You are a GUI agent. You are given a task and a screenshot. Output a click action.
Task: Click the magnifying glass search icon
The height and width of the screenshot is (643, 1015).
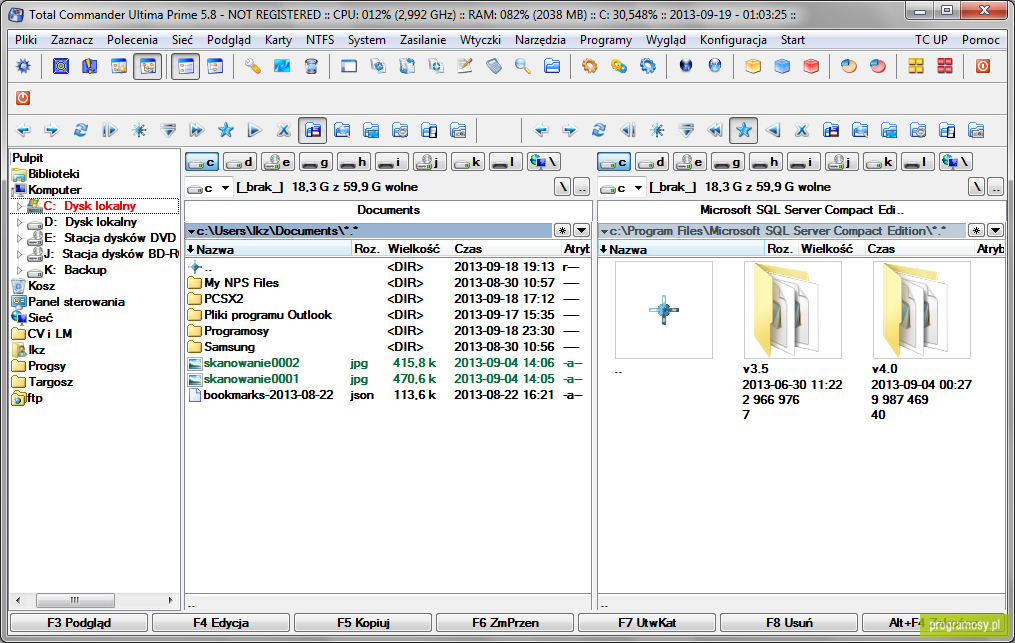click(x=523, y=66)
